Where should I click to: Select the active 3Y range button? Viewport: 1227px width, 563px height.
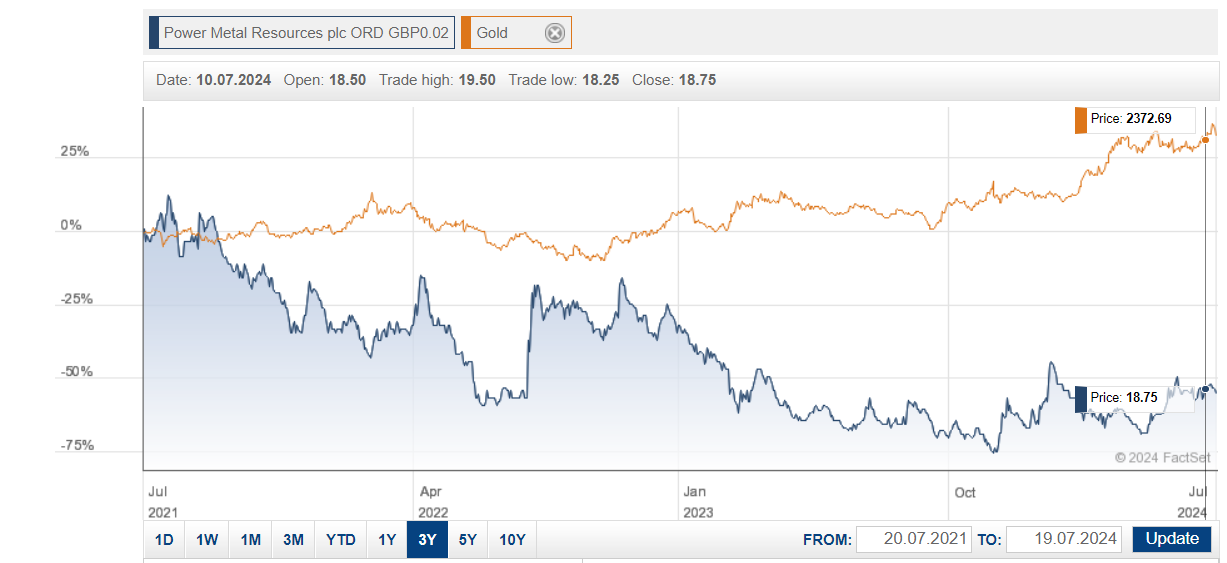point(427,540)
